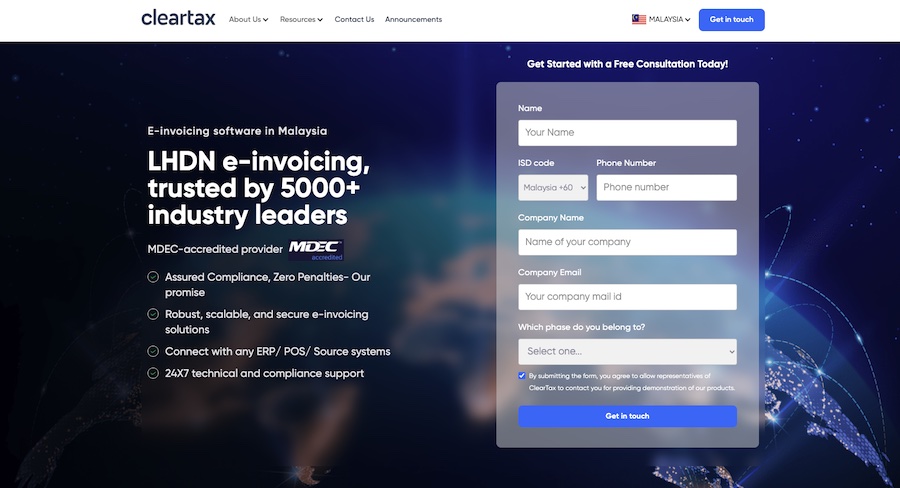Open the phase Select one dropdown
The image size is (900, 488).
pyautogui.click(x=627, y=351)
